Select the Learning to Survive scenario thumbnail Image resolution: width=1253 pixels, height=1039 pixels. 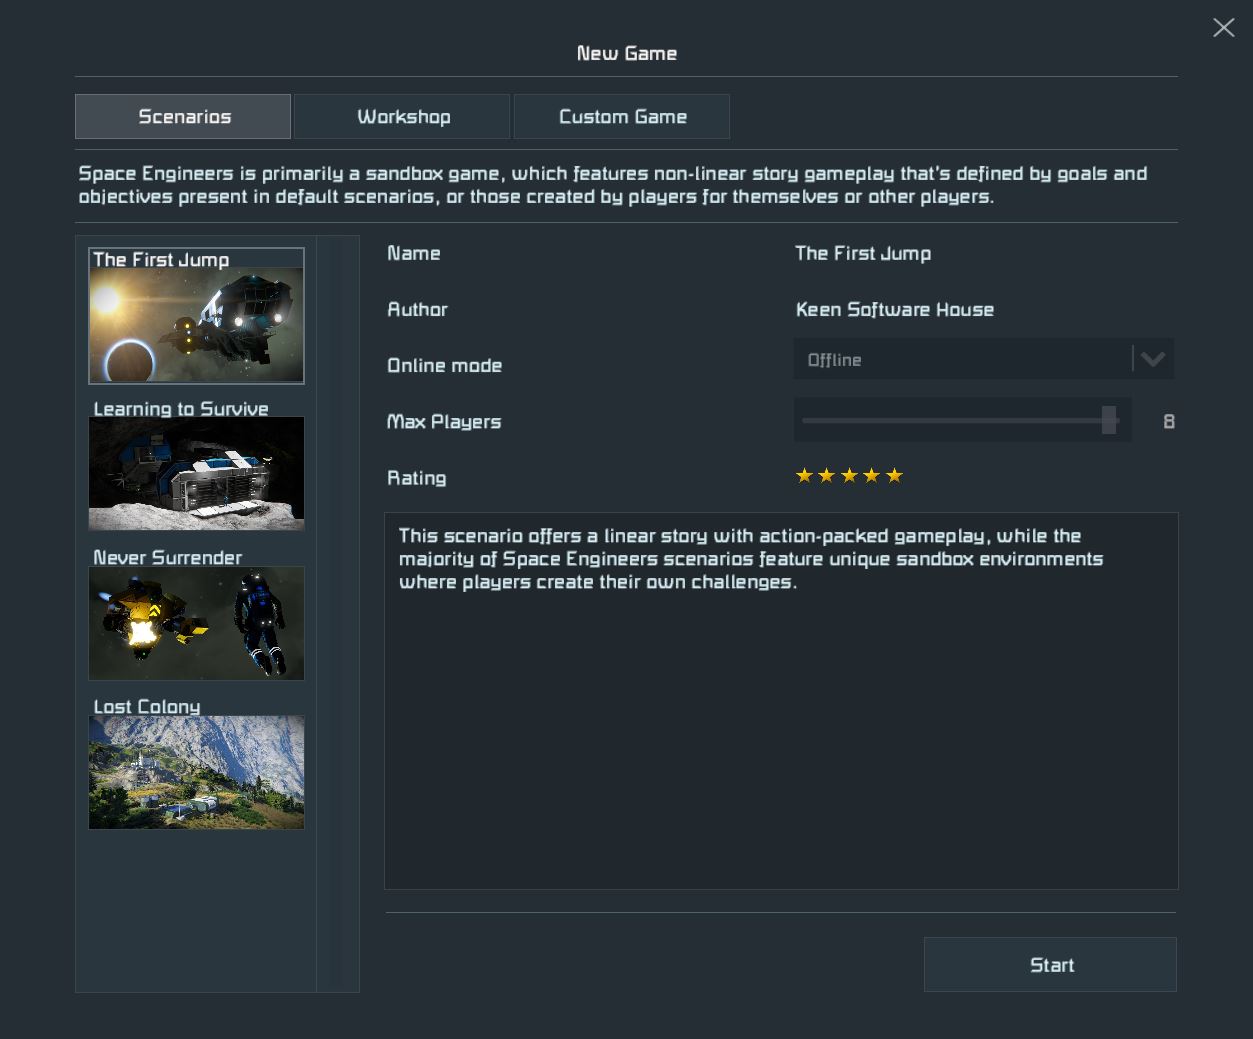196,473
